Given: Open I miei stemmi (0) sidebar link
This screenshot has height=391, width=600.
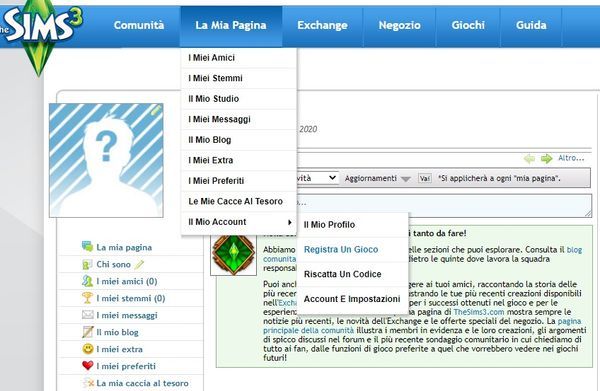Looking at the screenshot, I should coord(130,298).
